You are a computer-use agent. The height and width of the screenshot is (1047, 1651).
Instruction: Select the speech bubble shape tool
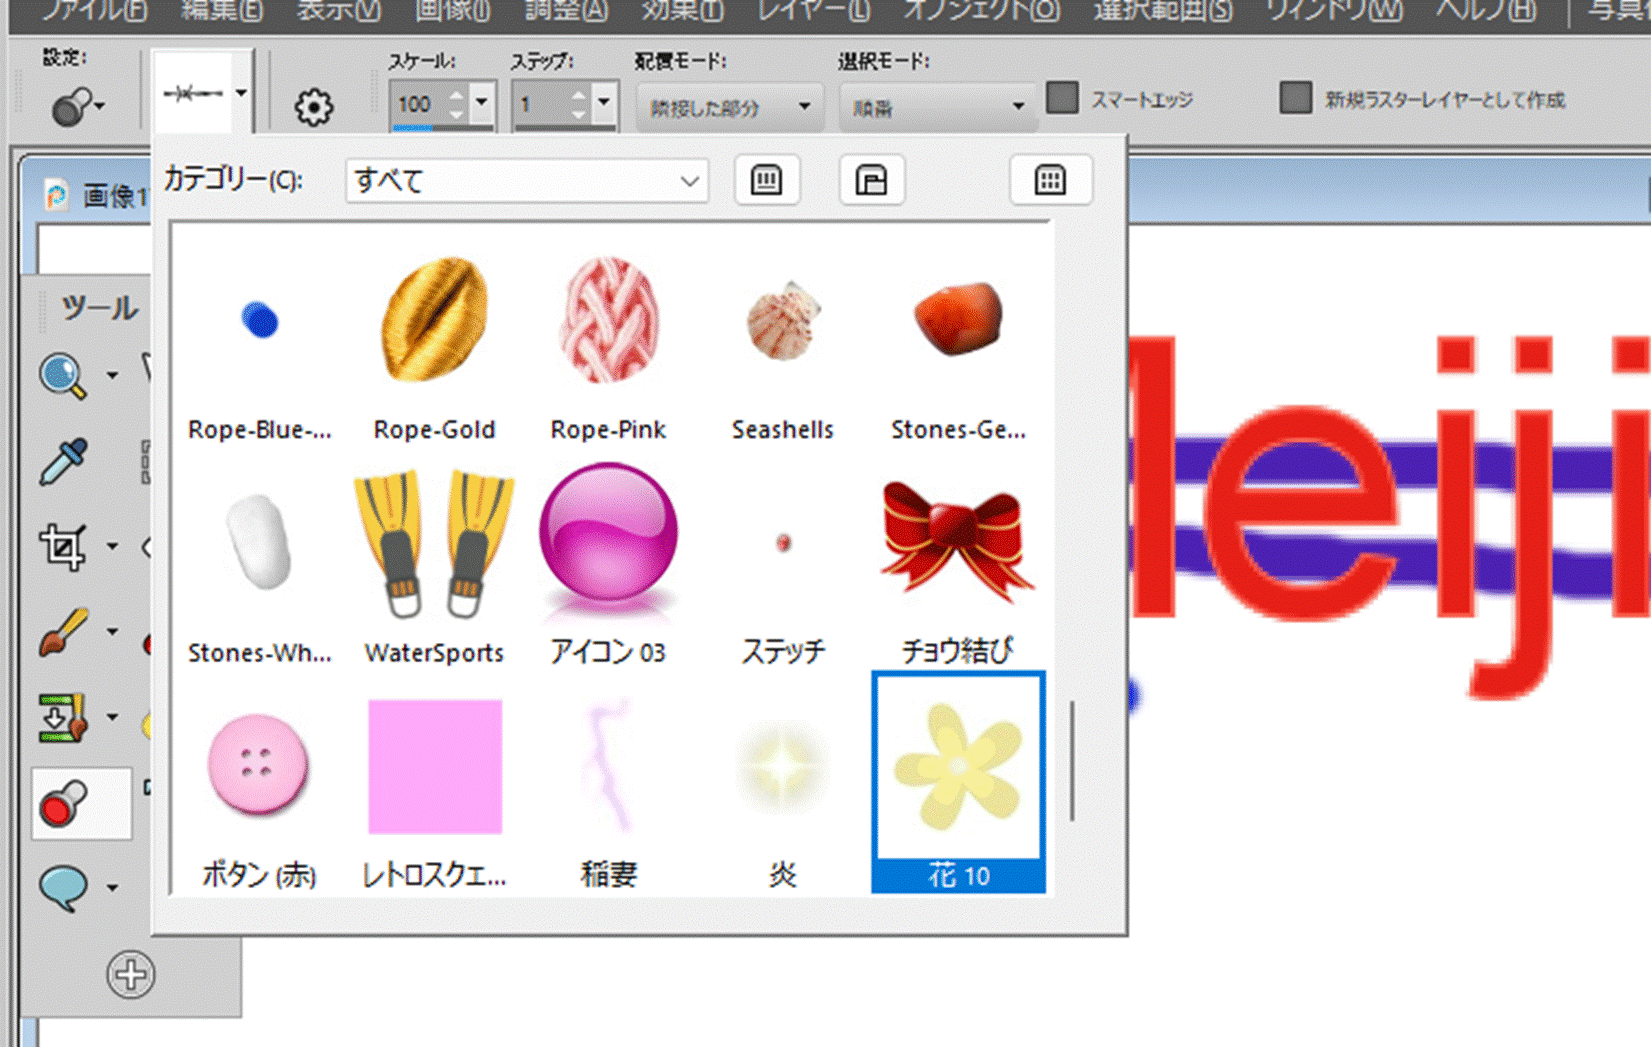tap(63, 888)
